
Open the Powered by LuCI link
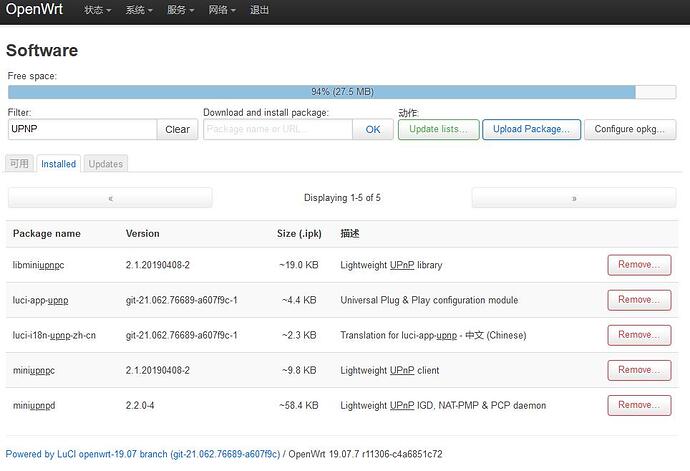pos(143,454)
